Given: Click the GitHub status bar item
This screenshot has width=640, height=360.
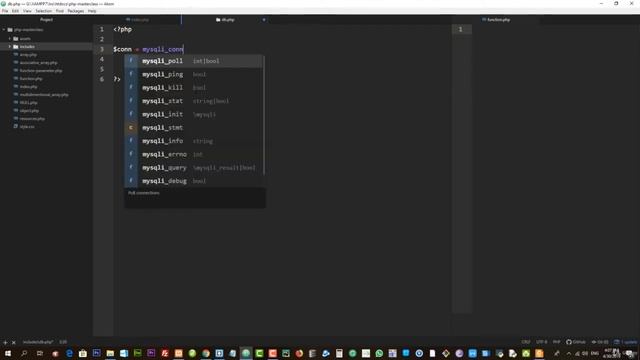Looking at the screenshot, I should pos(576,342).
